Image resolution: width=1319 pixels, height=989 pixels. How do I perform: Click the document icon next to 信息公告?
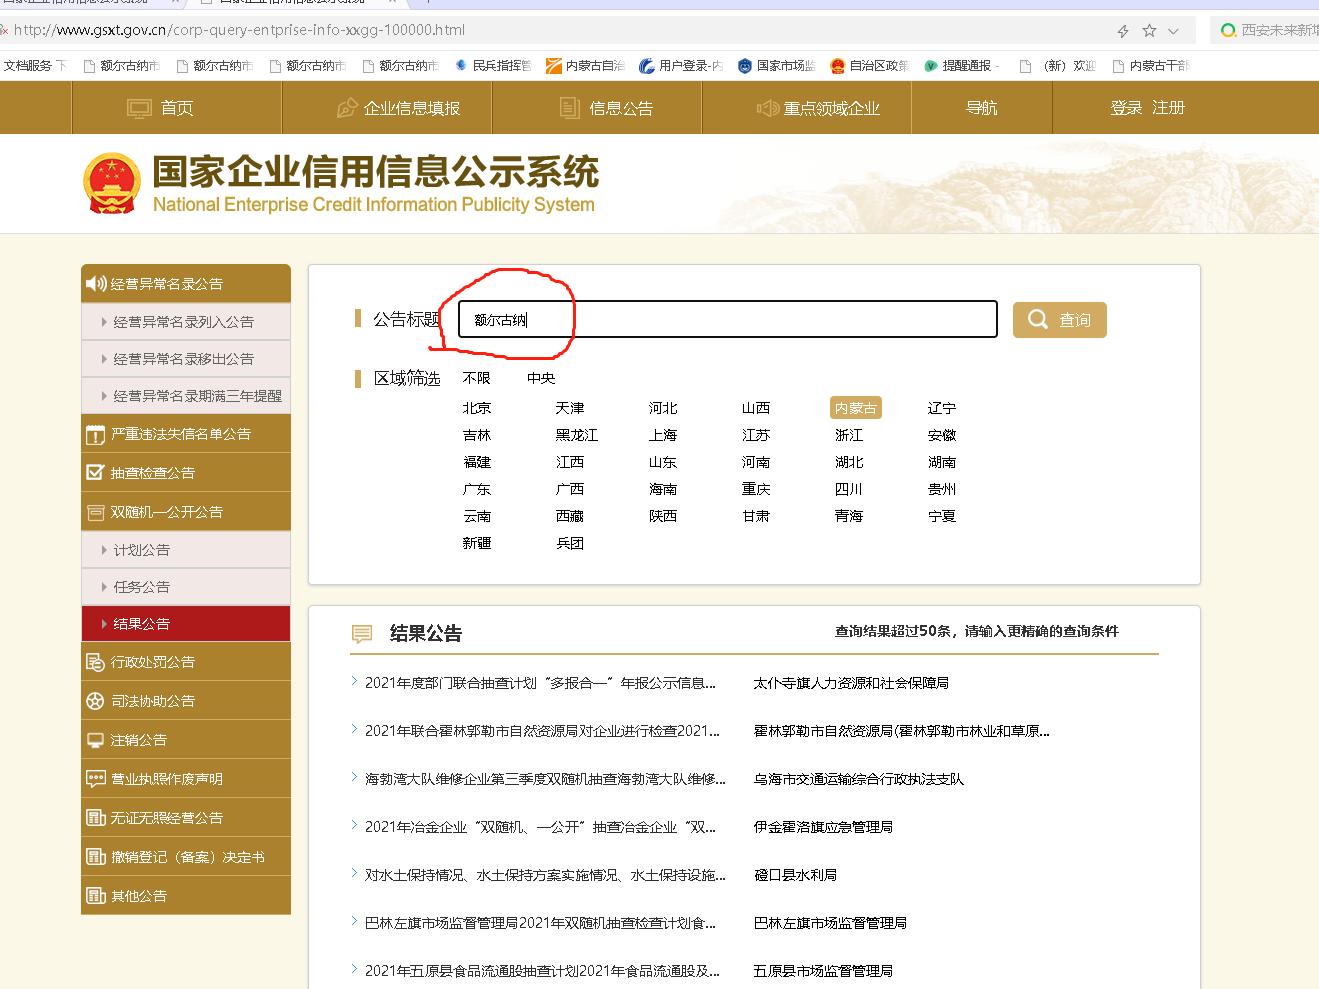coord(570,108)
